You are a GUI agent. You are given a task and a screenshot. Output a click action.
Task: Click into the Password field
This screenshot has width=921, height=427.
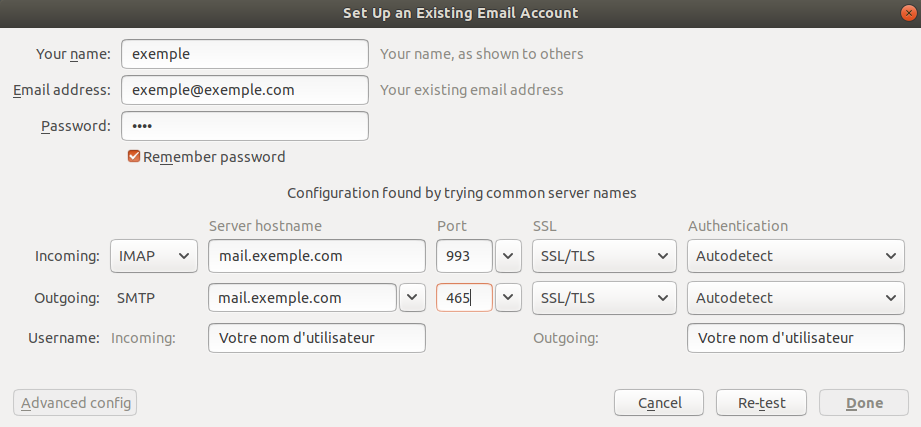(x=245, y=126)
